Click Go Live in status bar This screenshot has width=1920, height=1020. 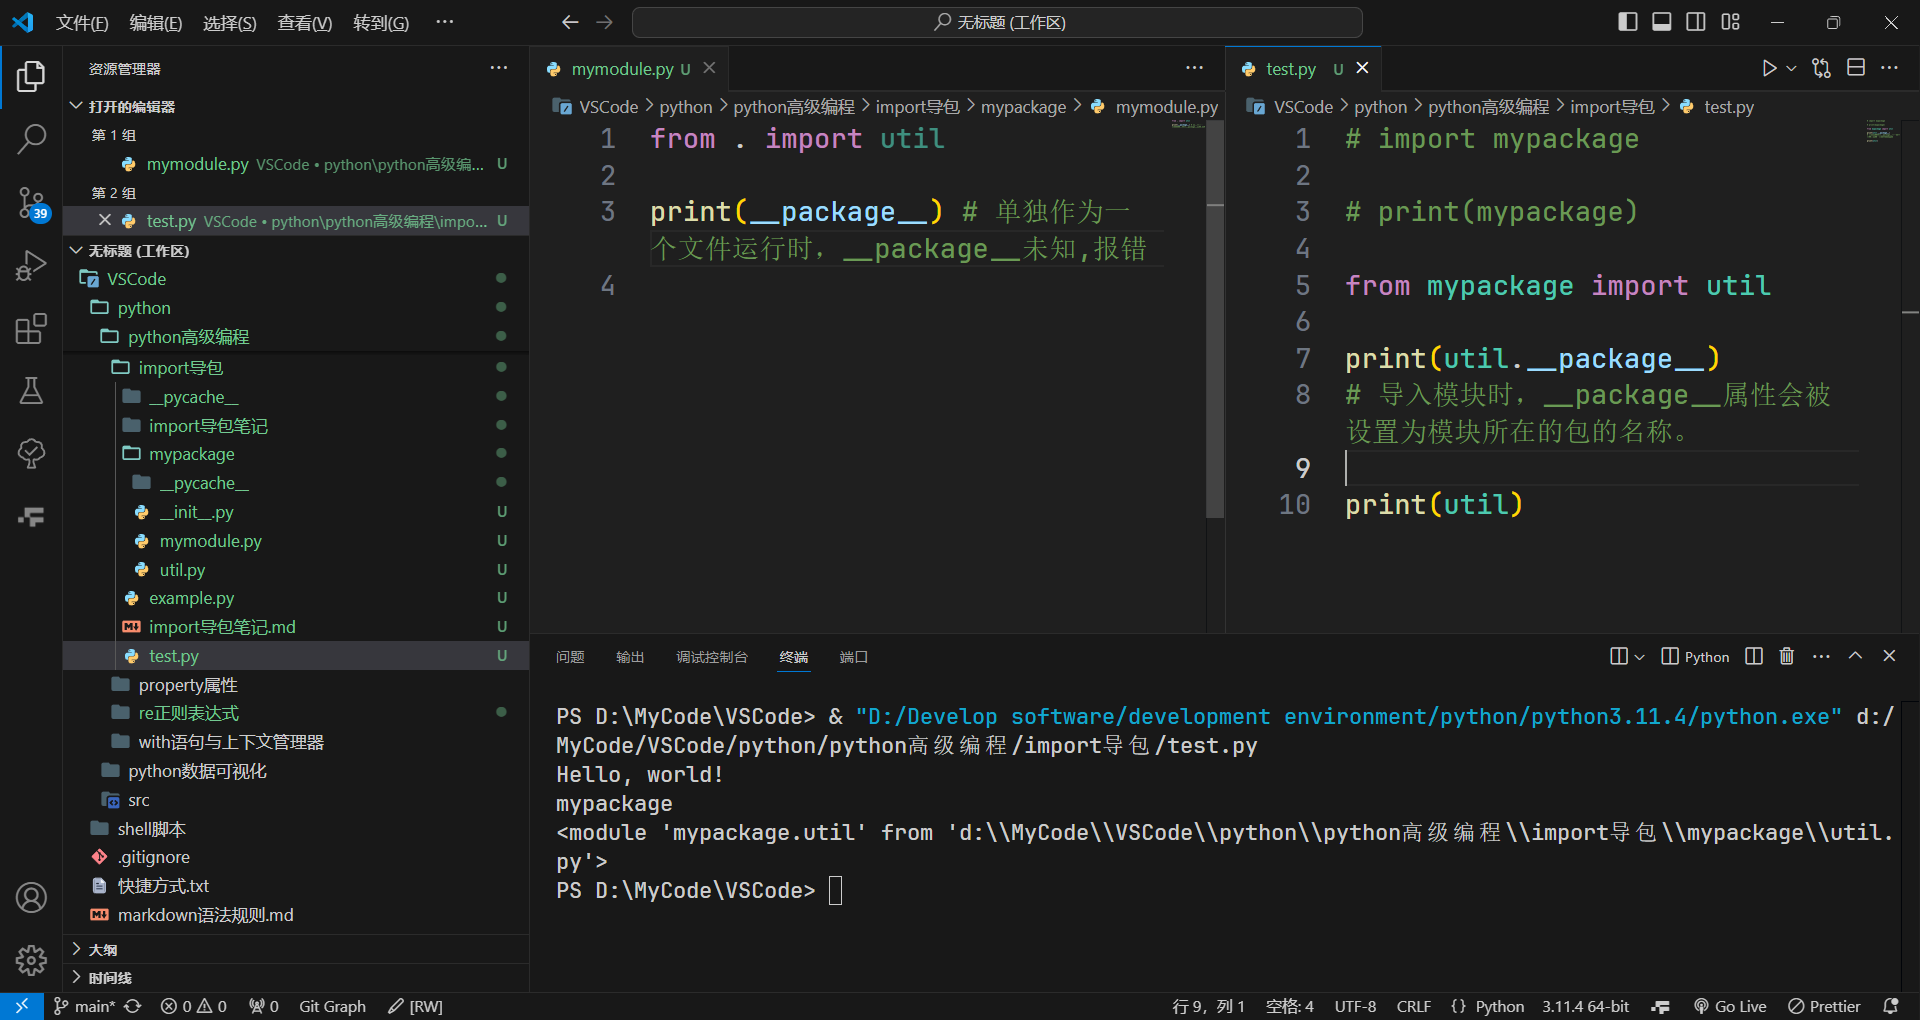(1730, 1006)
